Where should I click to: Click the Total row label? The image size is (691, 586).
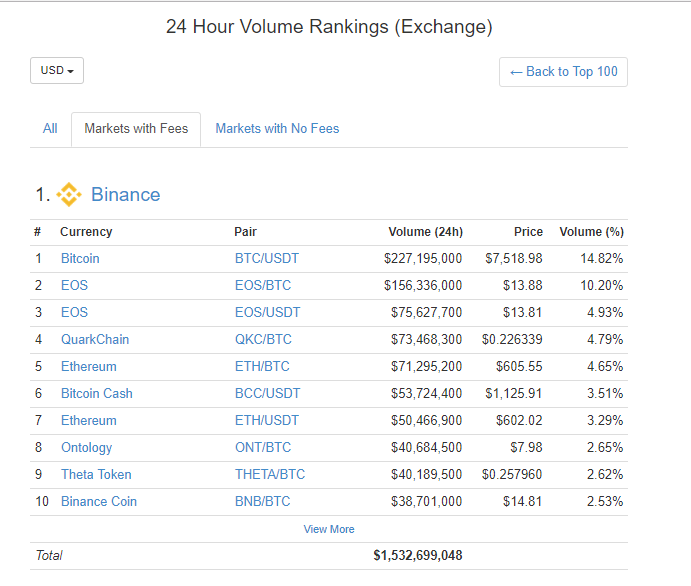pos(49,556)
